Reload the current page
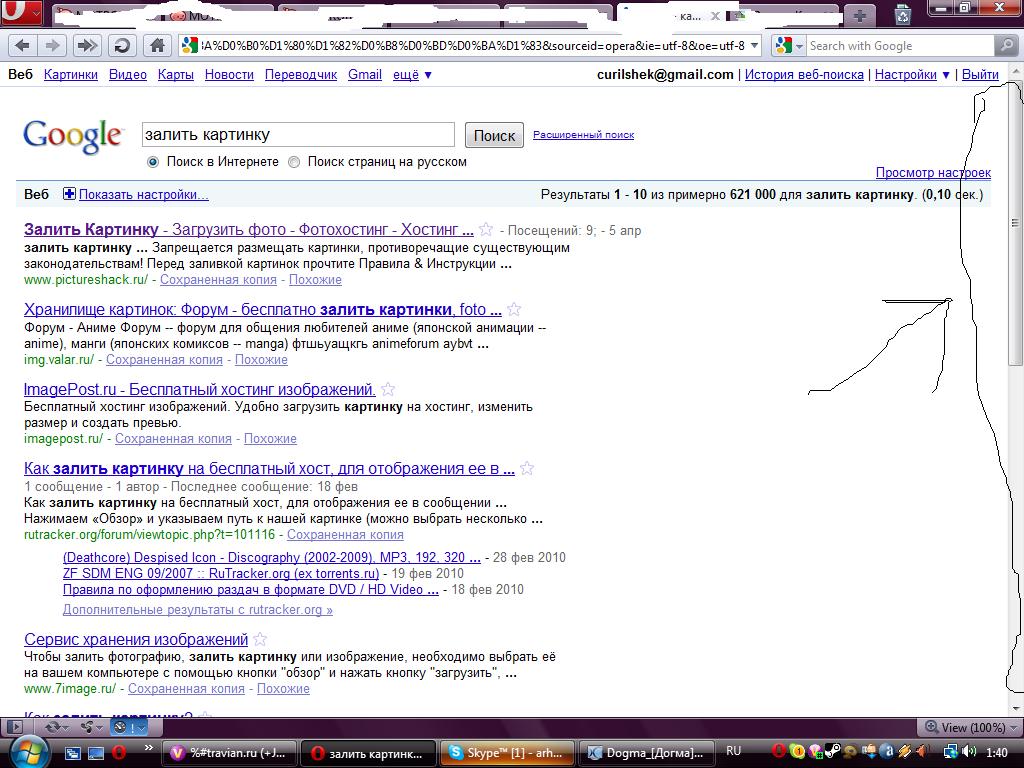The image size is (1024, 768). 121,46
